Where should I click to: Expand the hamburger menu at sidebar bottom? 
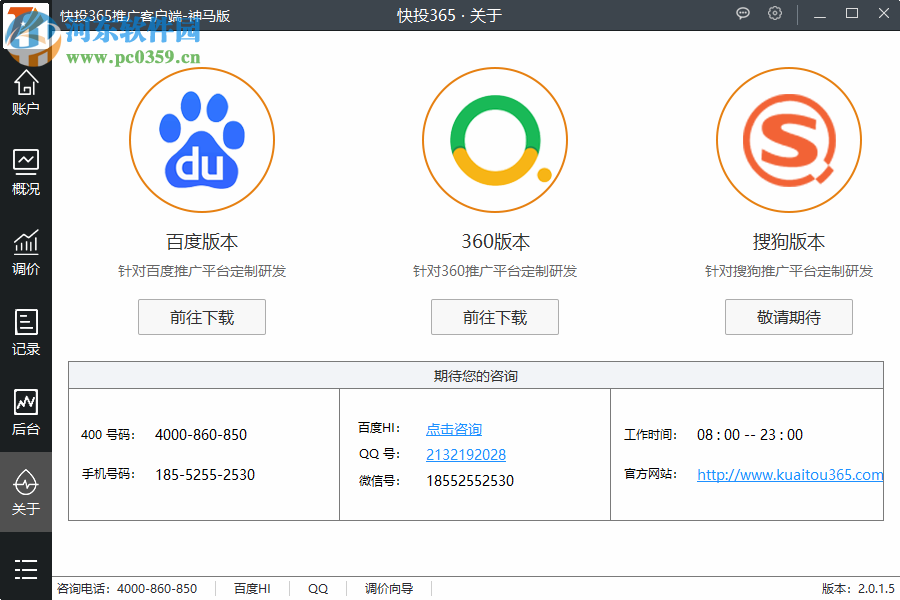click(x=26, y=569)
